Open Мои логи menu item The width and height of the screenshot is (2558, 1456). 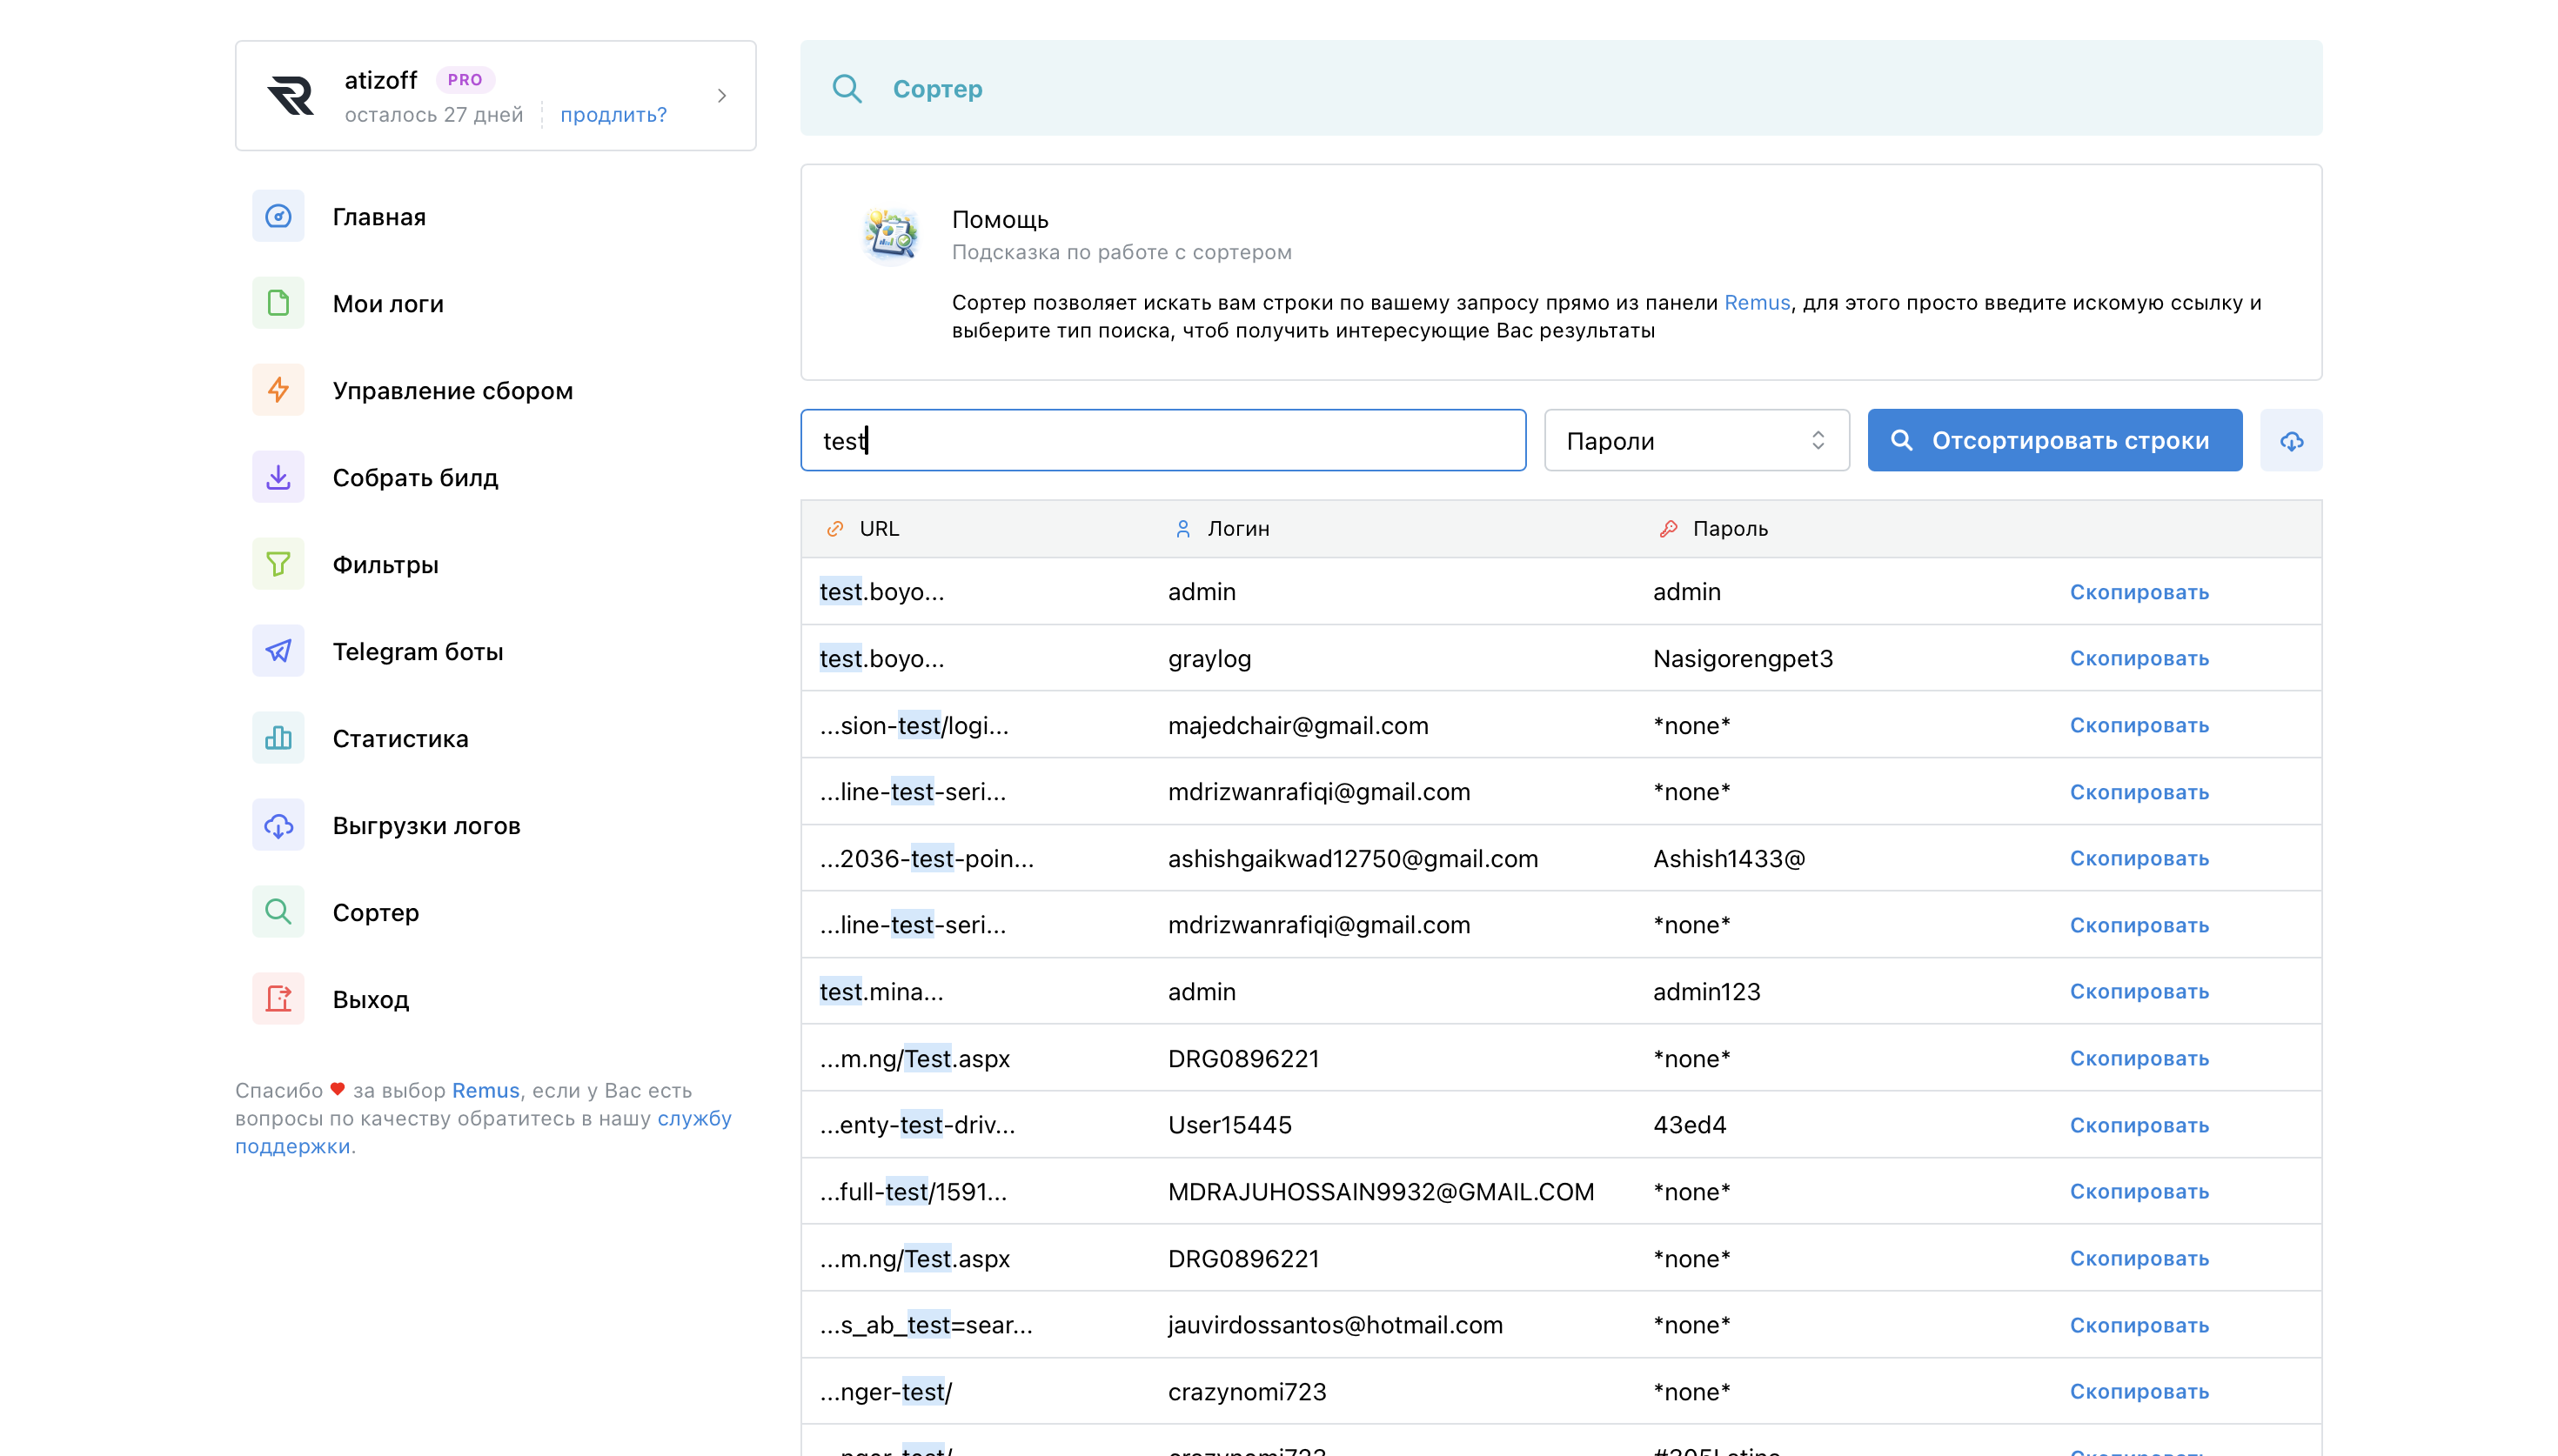[x=388, y=304]
